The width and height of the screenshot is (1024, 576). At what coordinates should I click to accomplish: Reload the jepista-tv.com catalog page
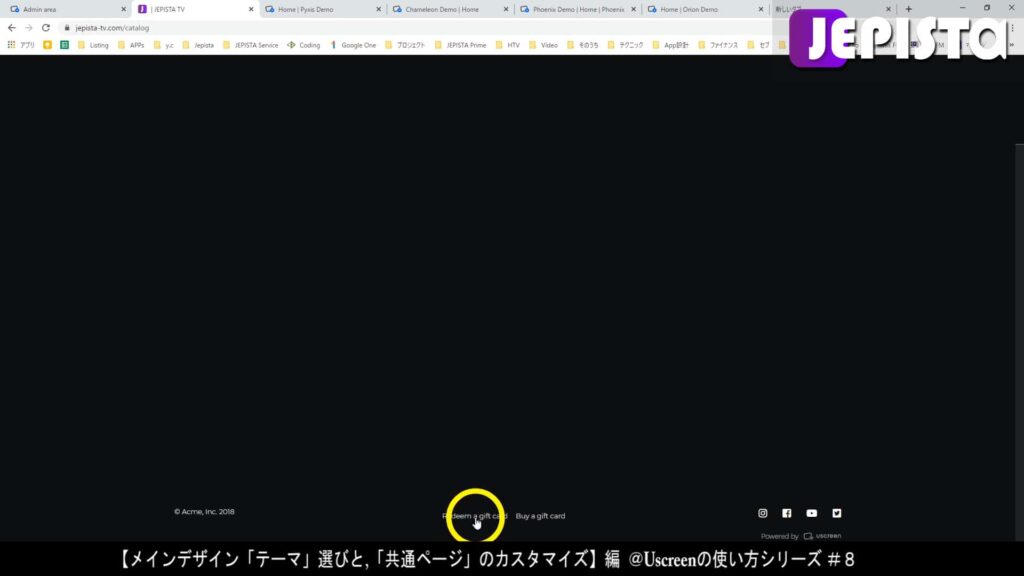pyautogui.click(x=46, y=28)
